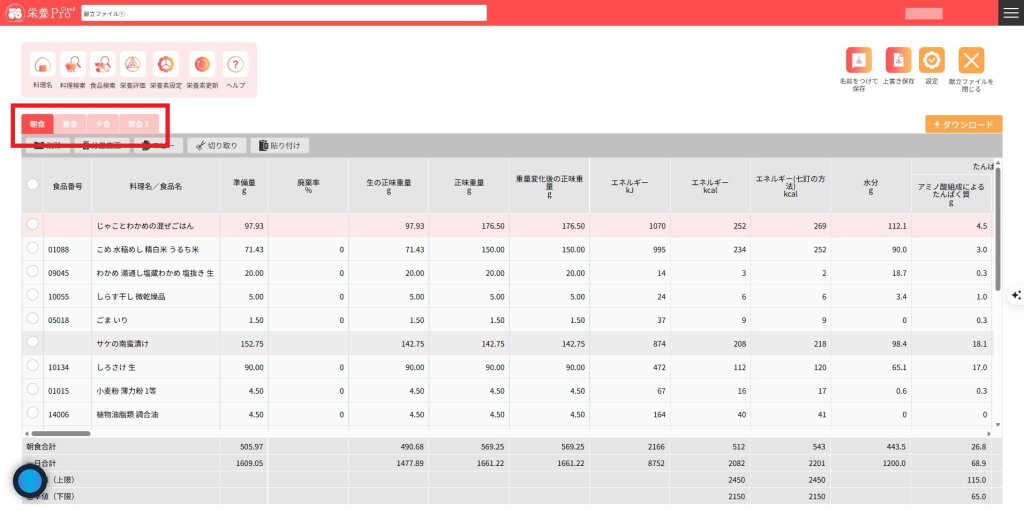The width and height of the screenshot is (1024, 511).
Task: Open the 設定 settings icon
Action: (931, 60)
